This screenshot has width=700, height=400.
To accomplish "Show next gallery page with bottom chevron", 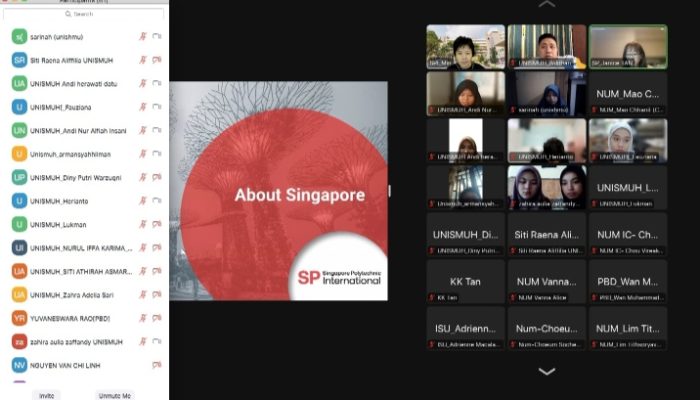I will click(x=546, y=372).
